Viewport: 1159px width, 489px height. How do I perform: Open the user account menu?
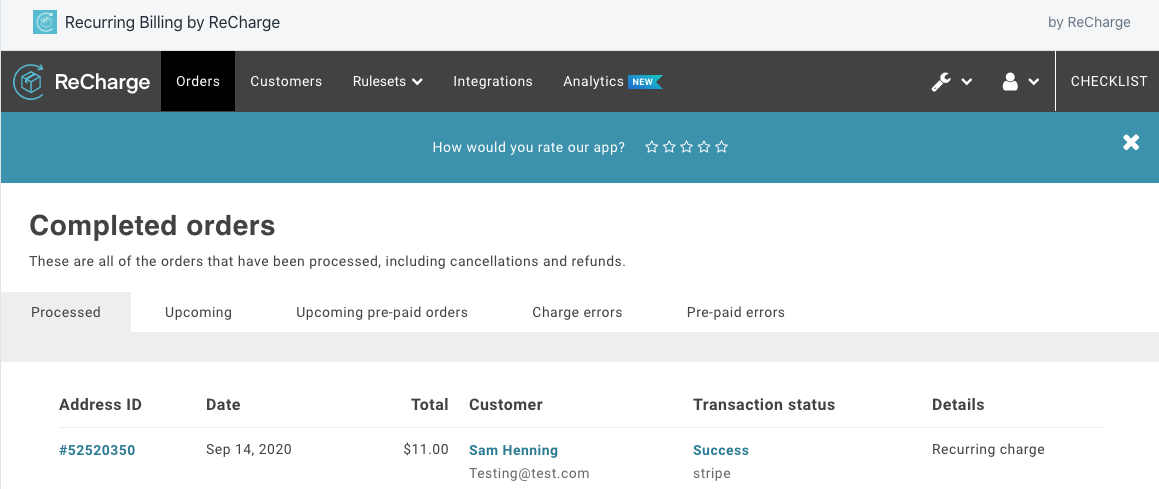[1020, 82]
